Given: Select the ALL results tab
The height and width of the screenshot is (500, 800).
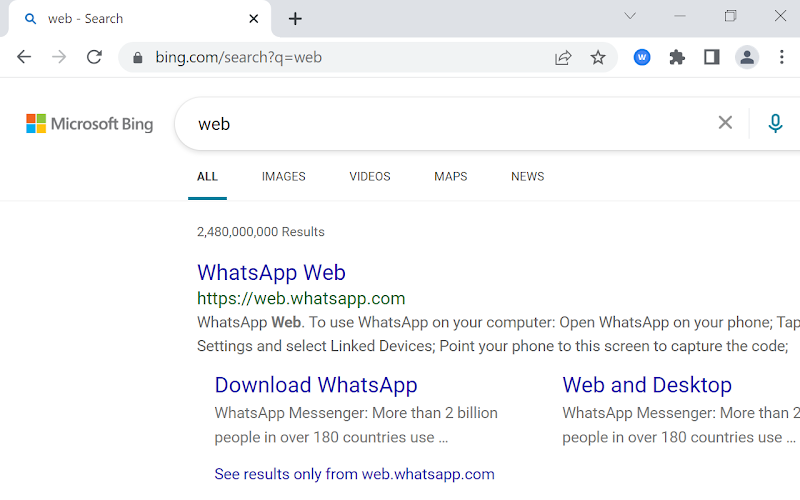Looking at the screenshot, I should [x=207, y=177].
